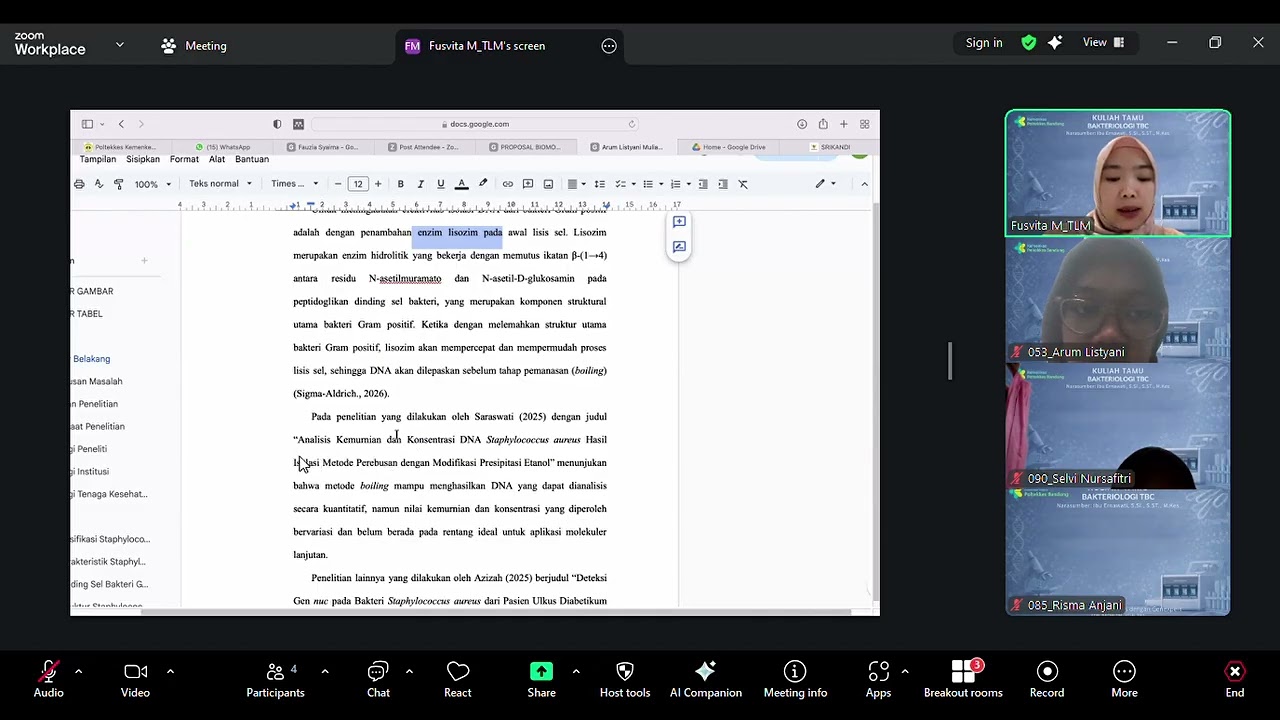Toggle the Safari sidebar button
Image resolution: width=1280 pixels, height=720 pixels.
pyautogui.click(x=88, y=124)
